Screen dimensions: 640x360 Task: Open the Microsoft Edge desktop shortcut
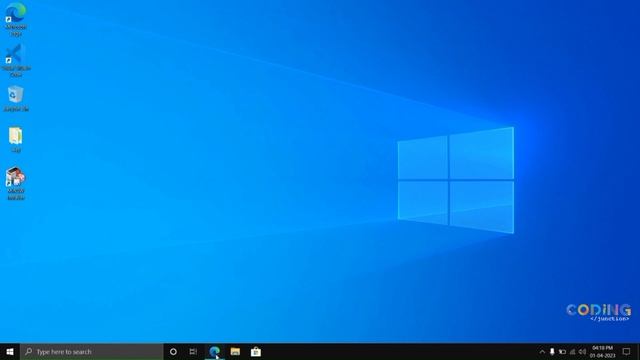16,19
